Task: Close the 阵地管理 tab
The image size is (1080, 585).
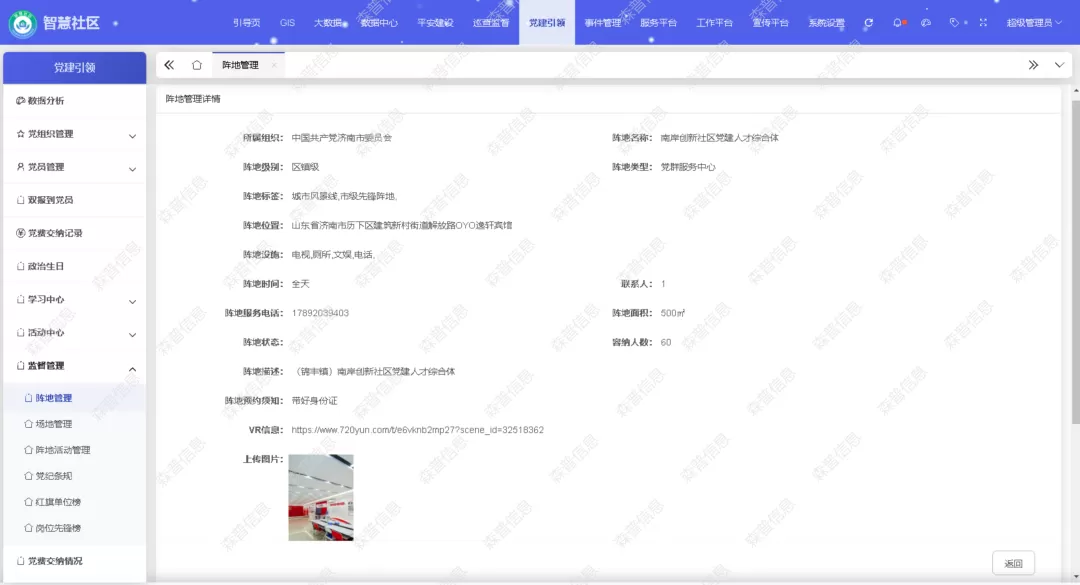Action: coord(274,65)
